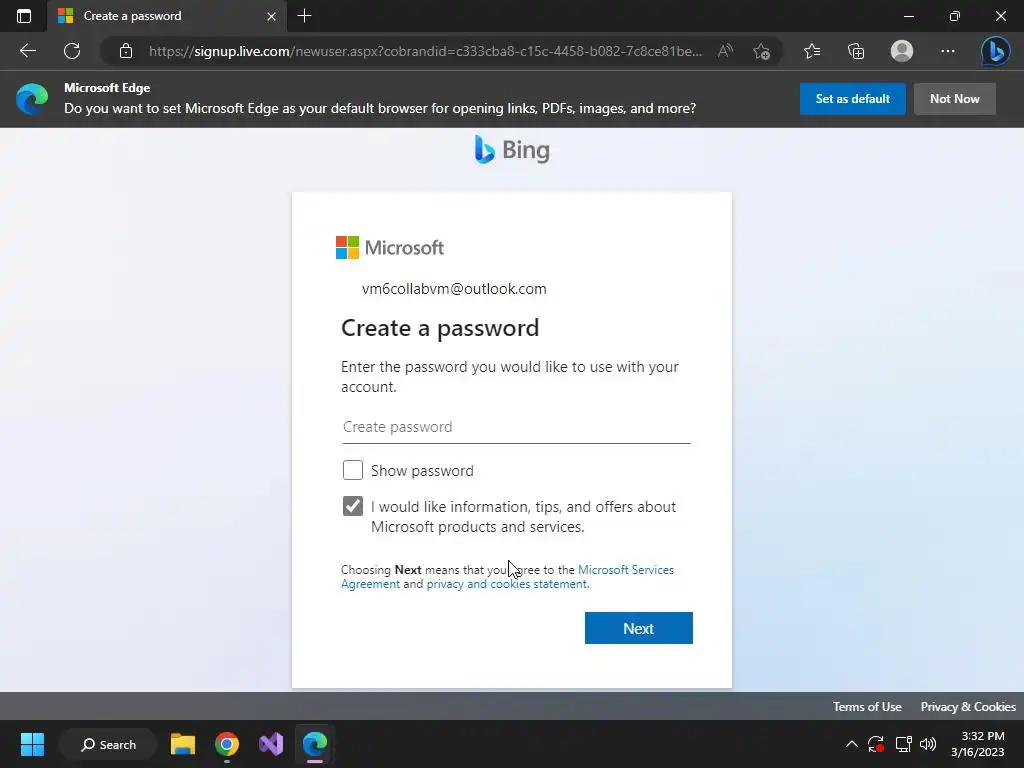Click Set as default button

click(852, 99)
